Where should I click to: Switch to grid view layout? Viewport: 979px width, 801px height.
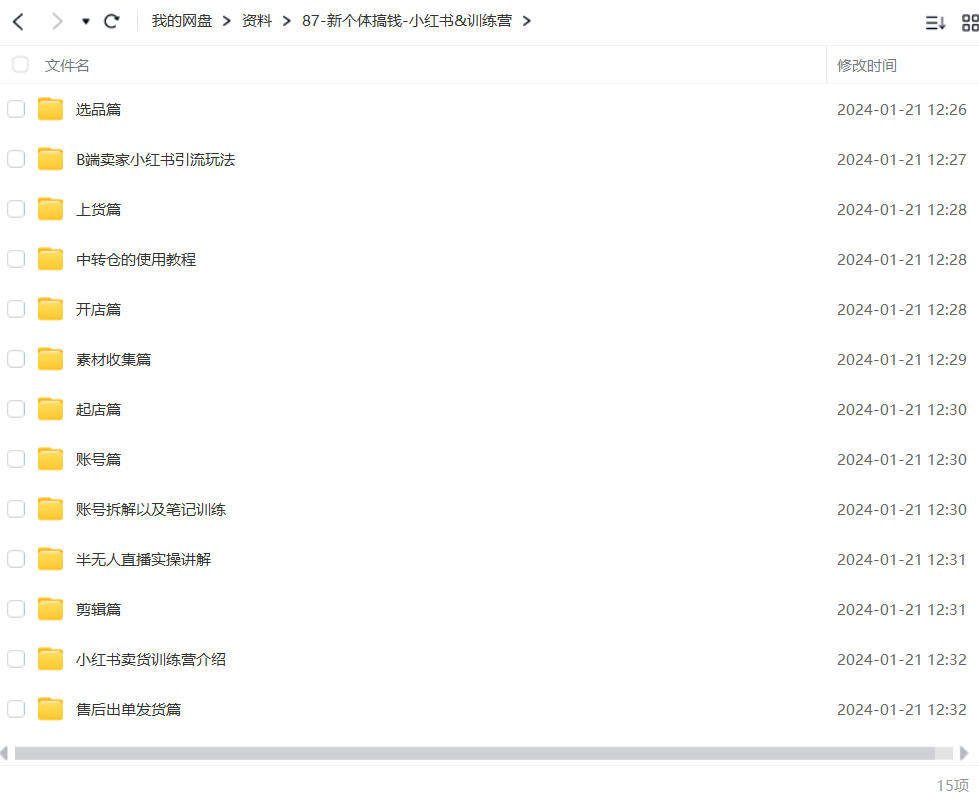coord(970,23)
